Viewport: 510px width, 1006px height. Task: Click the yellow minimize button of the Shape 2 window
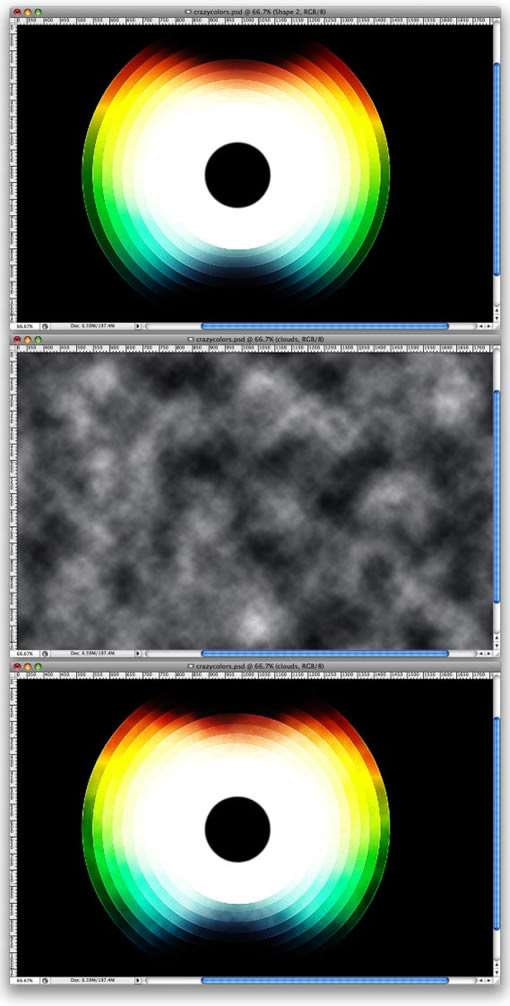28,12
